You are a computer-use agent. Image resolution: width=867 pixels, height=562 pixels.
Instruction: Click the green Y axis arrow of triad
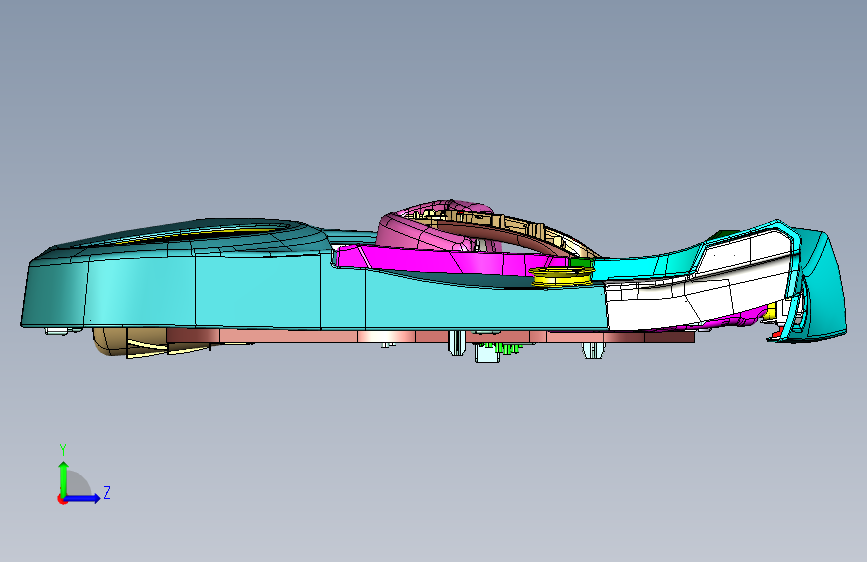point(64,478)
